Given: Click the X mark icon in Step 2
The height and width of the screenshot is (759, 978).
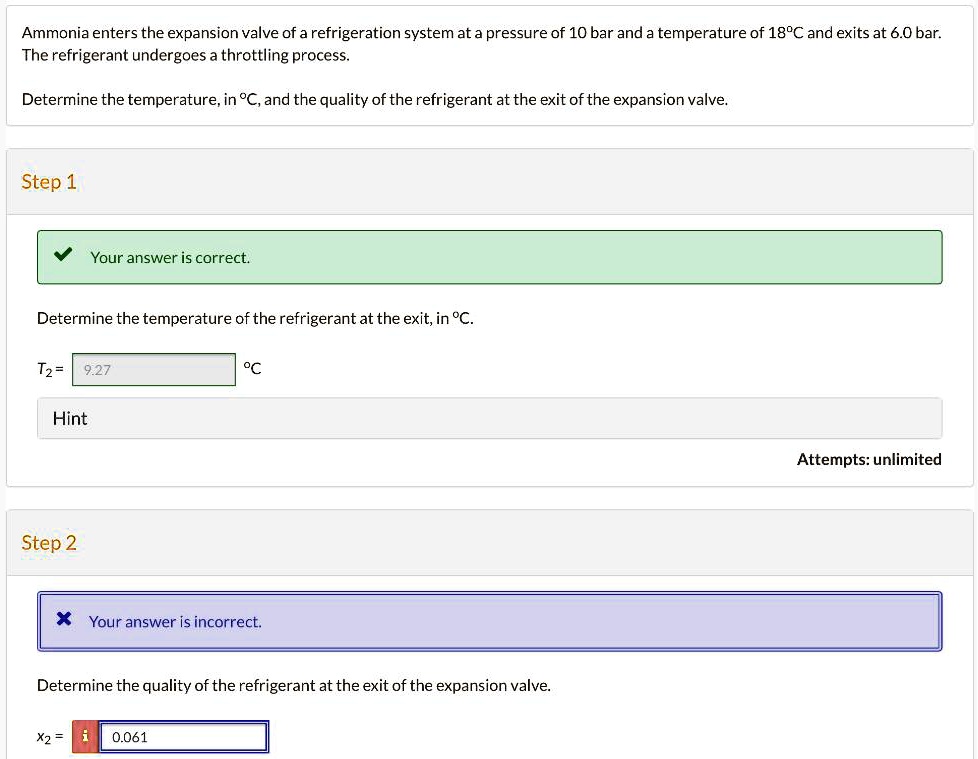Looking at the screenshot, I should coord(63,620).
